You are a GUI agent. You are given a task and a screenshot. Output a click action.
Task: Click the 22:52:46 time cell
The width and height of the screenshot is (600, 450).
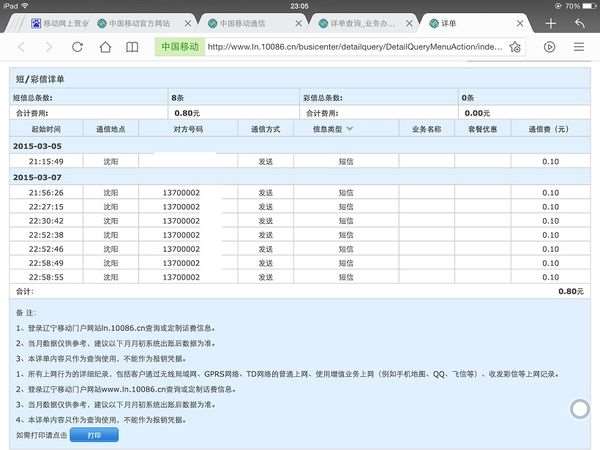click(46, 249)
